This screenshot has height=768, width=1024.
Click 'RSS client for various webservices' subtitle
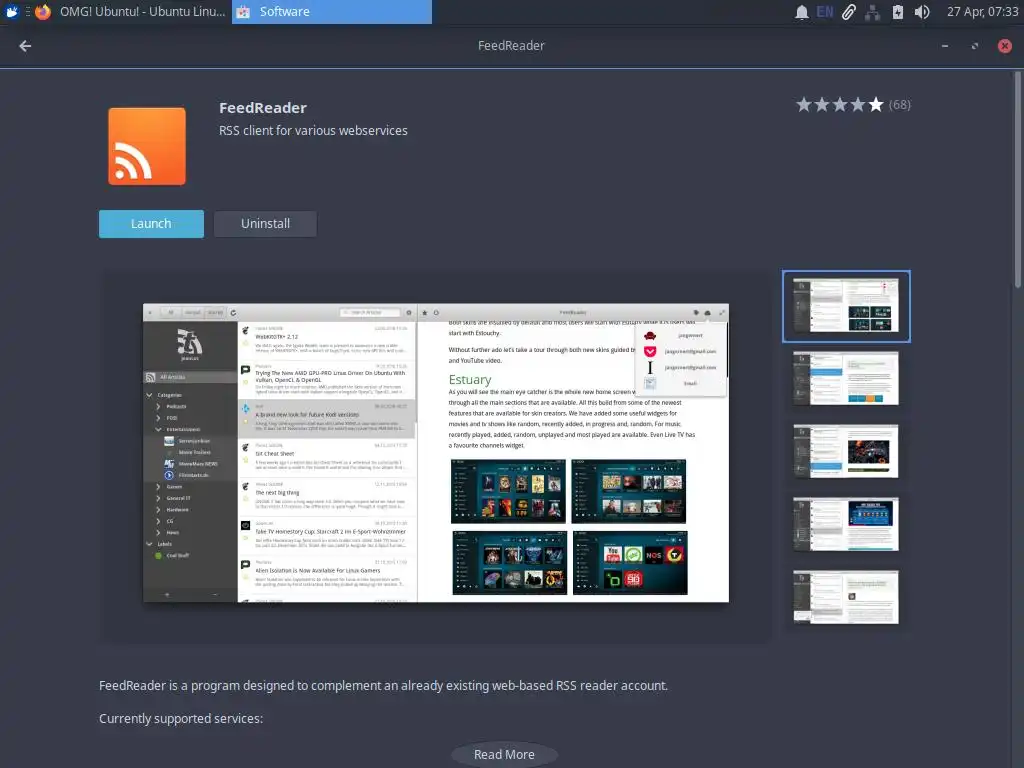[313, 131]
